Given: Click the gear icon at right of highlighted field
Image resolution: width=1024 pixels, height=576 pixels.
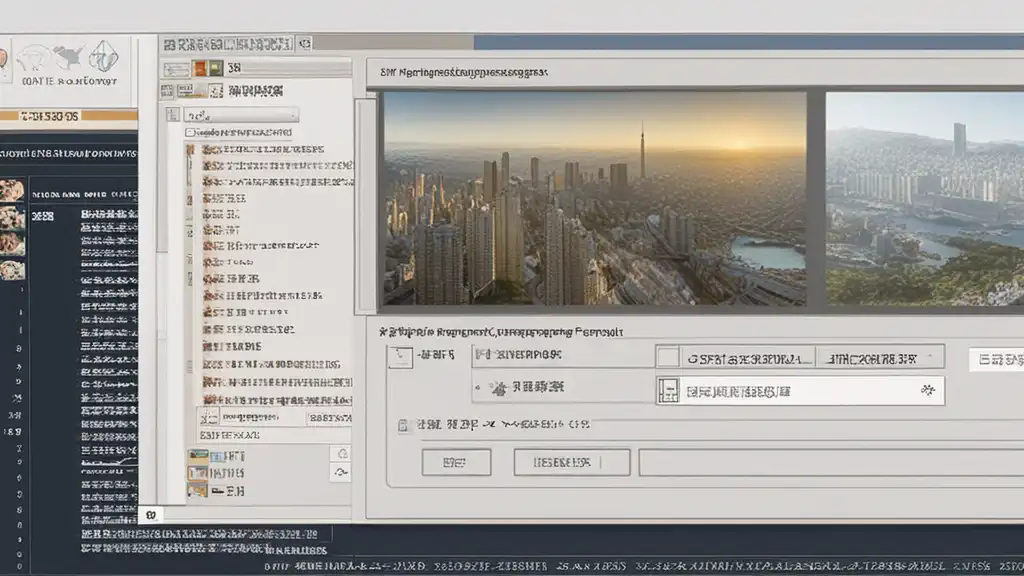Looking at the screenshot, I should pyautogui.click(x=926, y=391).
